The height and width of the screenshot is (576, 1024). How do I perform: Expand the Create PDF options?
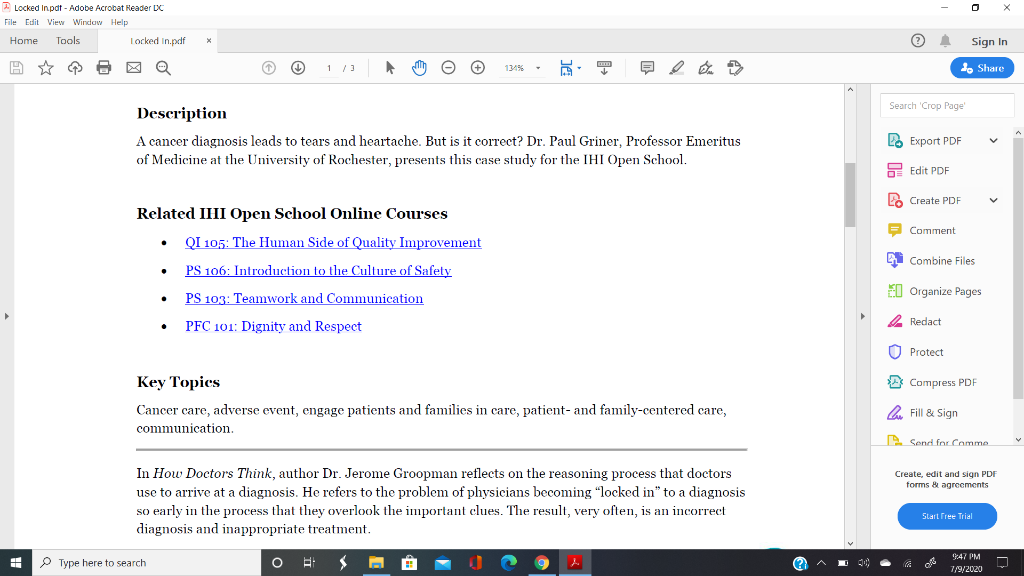pos(993,200)
